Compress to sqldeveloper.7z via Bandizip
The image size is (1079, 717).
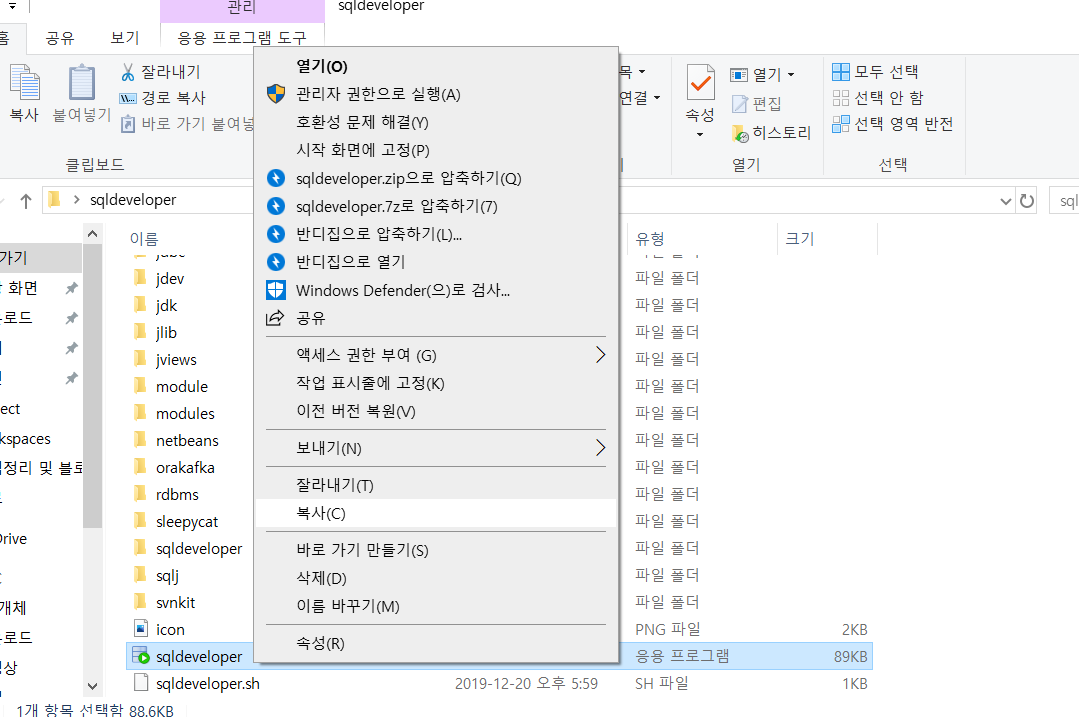click(x=436, y=206)
